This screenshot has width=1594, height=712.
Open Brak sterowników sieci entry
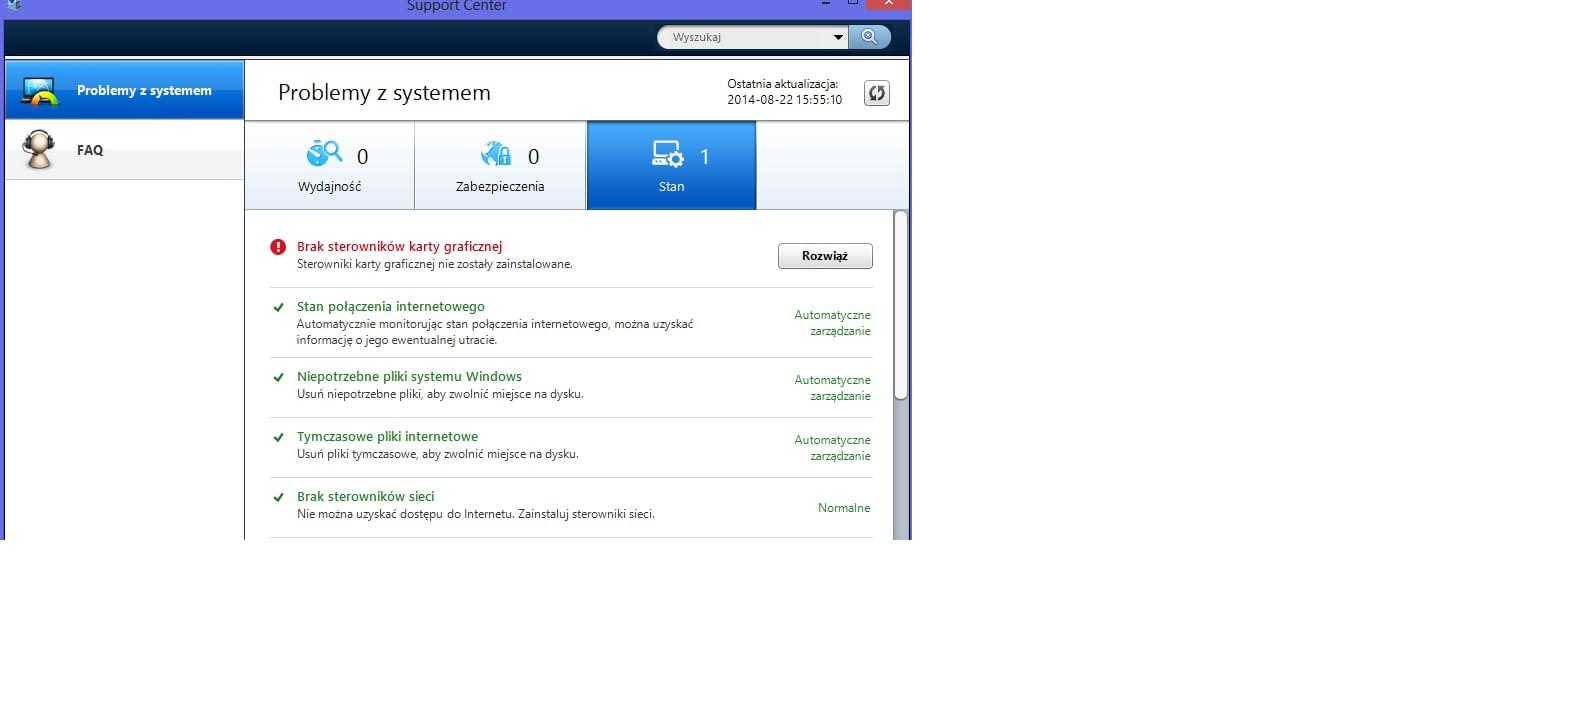(365, 497)
